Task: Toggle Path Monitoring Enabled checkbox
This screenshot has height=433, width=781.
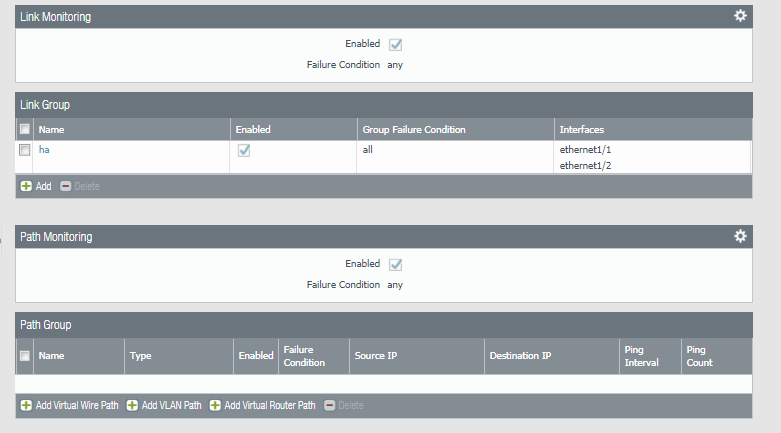Action: [396, 265]
